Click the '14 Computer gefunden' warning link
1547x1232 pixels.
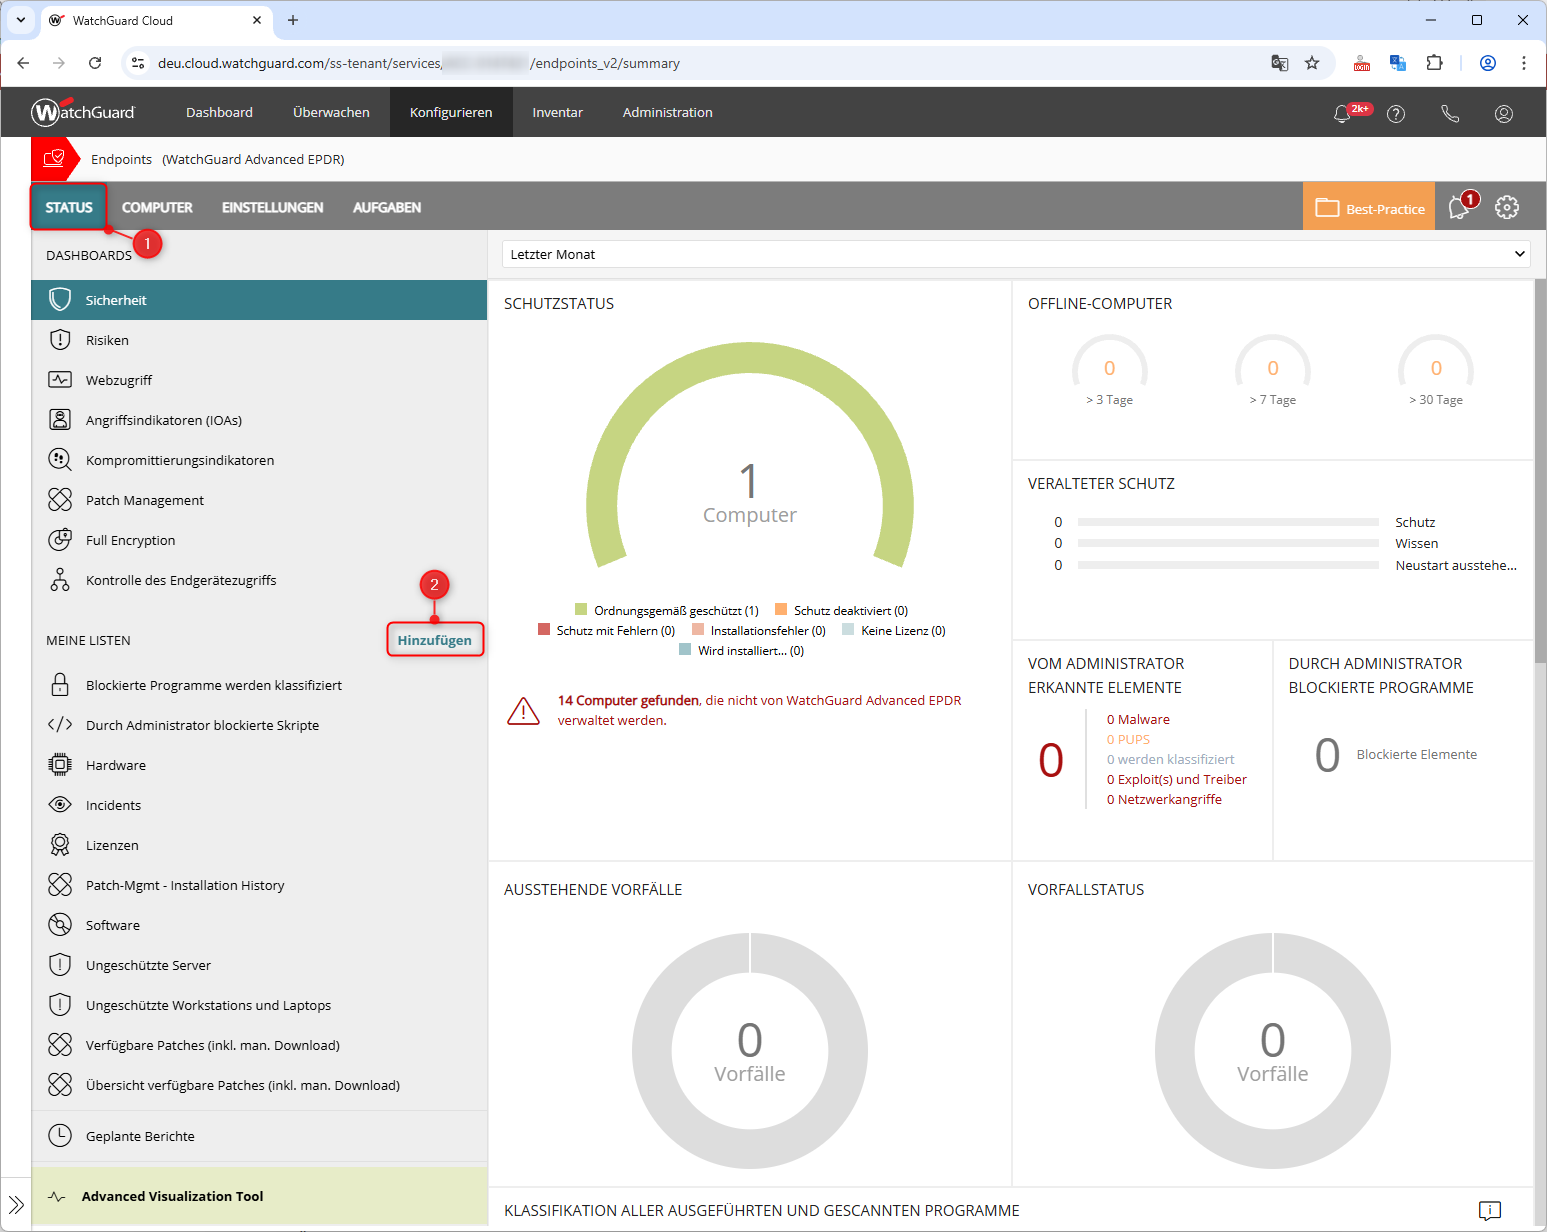pos(628,700)
